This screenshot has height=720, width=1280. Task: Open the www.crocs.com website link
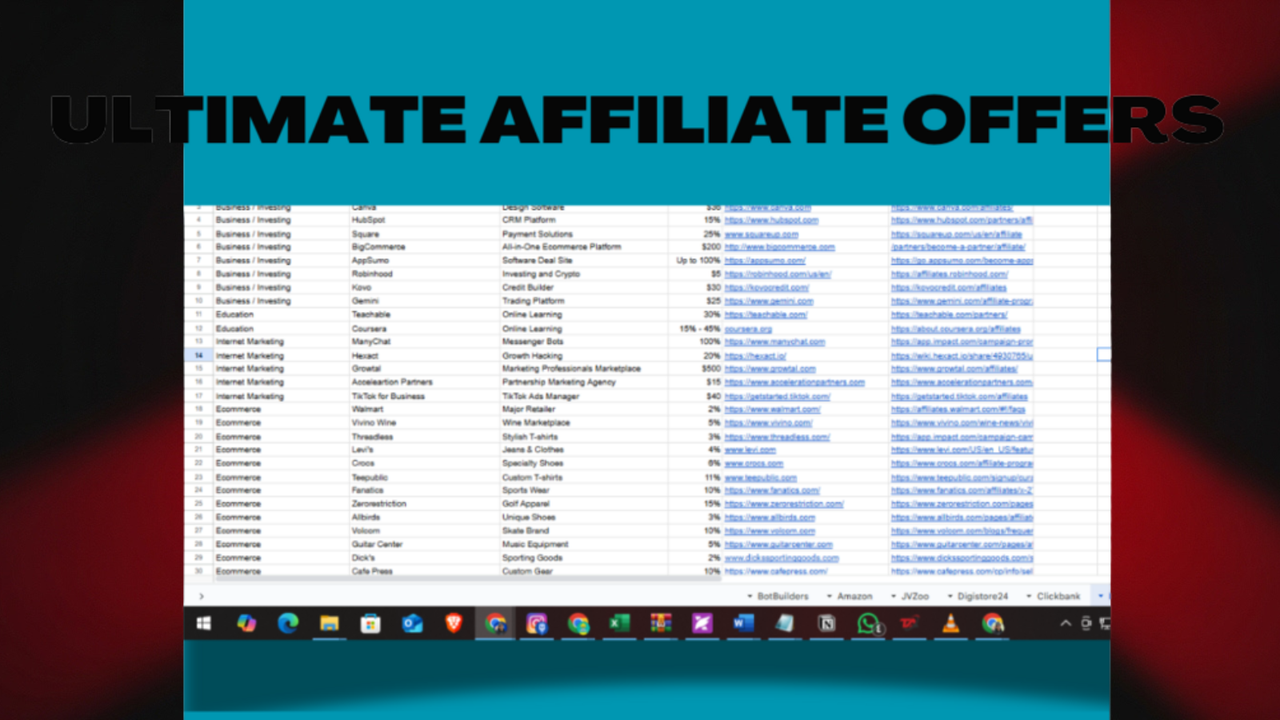(754, 464)
